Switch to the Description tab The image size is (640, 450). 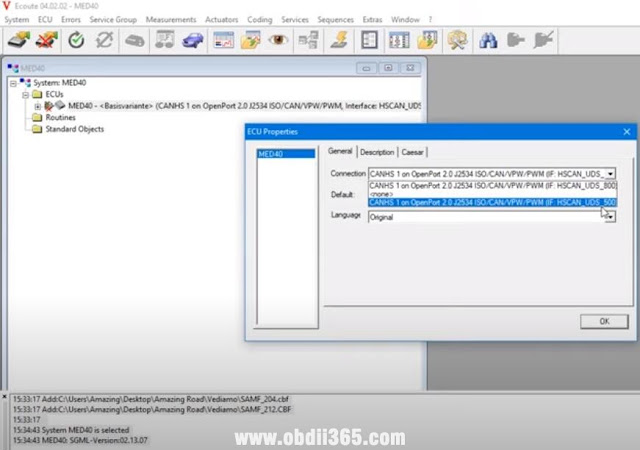377,152
